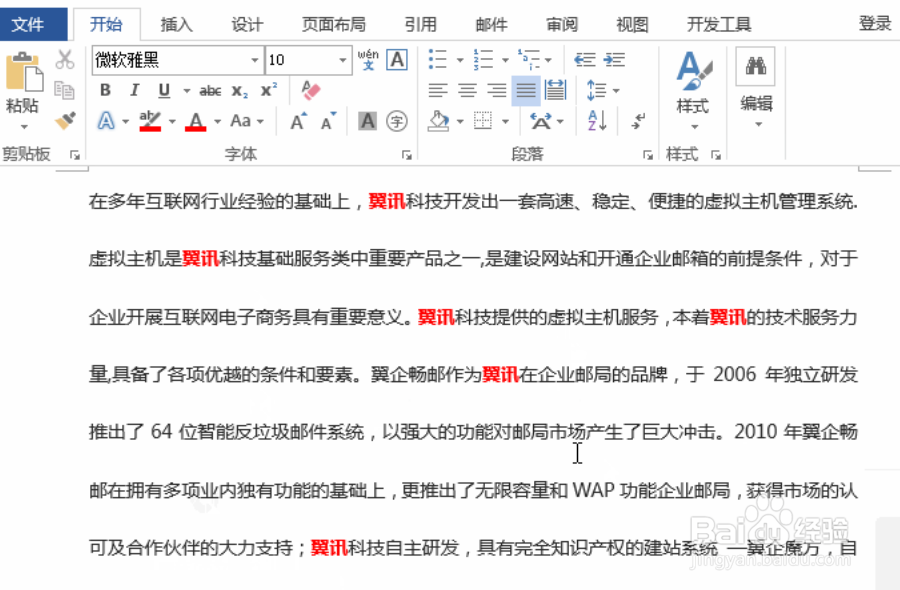Image resolution: width=900 pixels, height=590 pixels.
Task: Open underline style dropdown arrow
Action: tap(187, 91)
